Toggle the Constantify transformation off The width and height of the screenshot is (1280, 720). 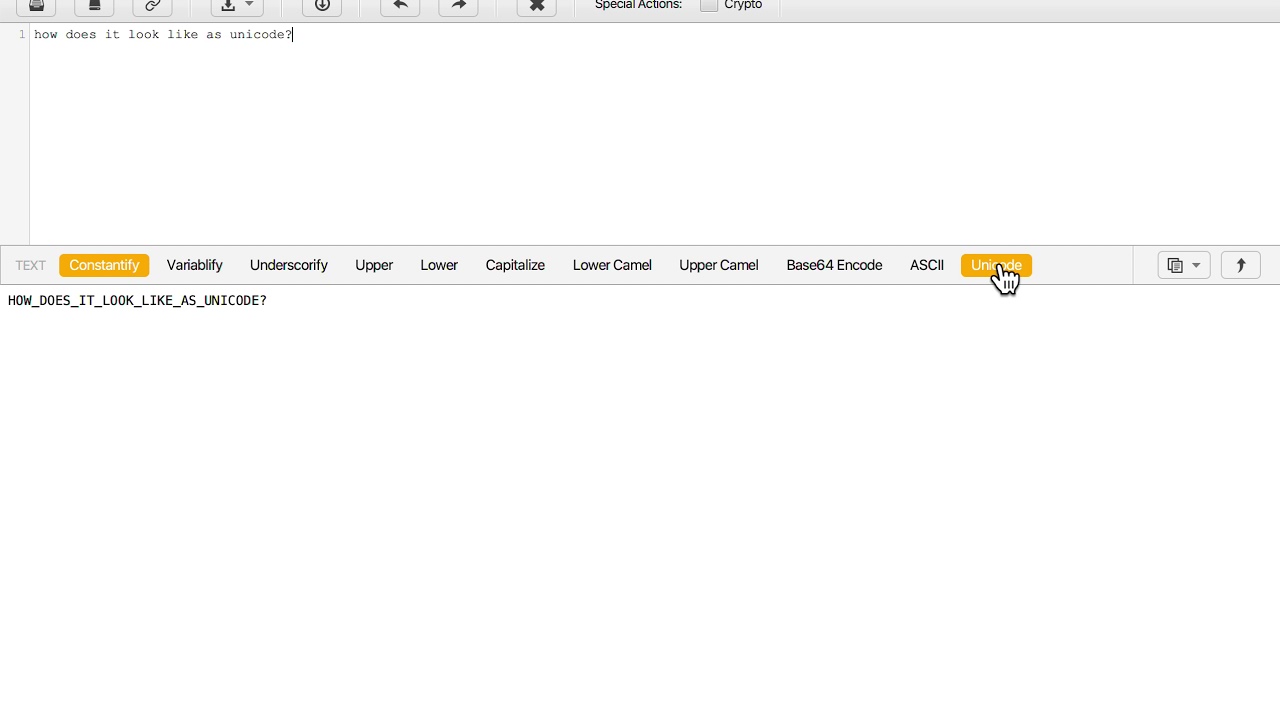tap(104, 265)
